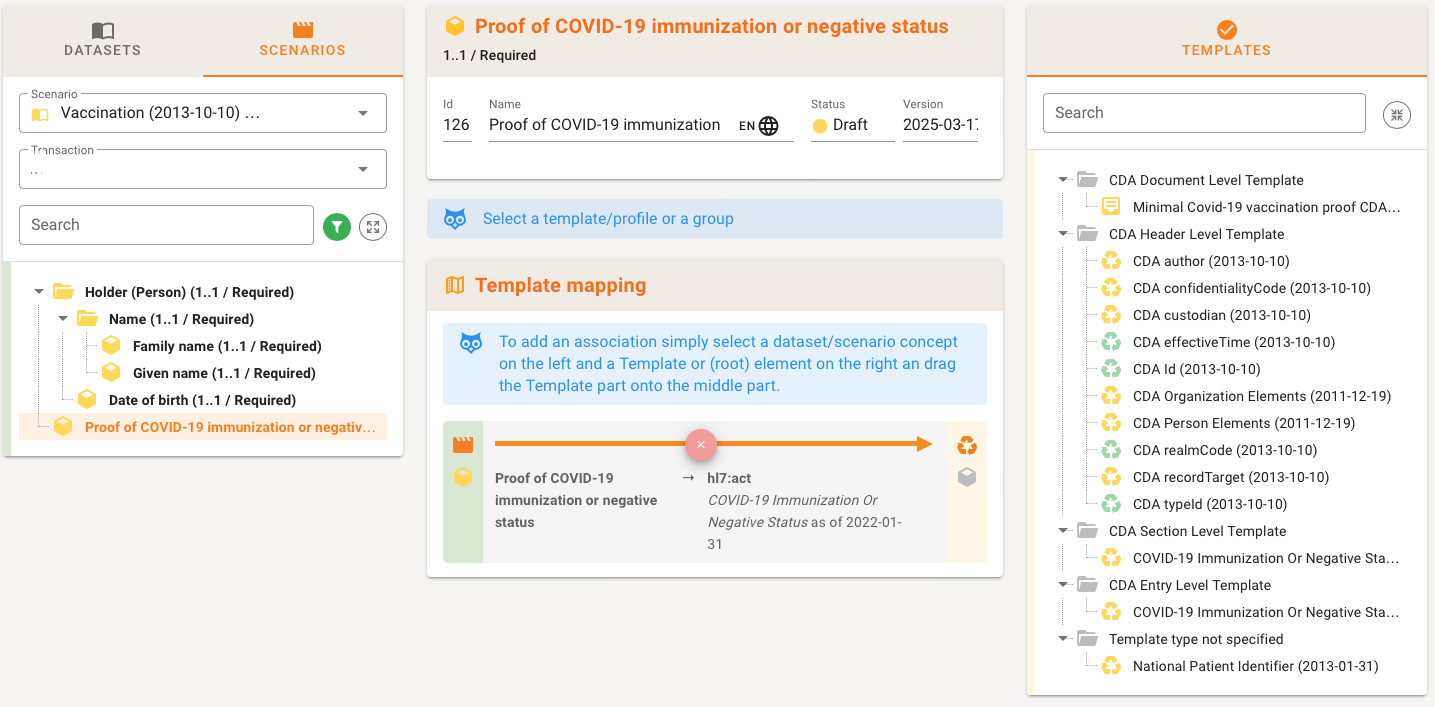
Task: Click the collapse-all icon beside Templates search
Action: (1396, 114)
